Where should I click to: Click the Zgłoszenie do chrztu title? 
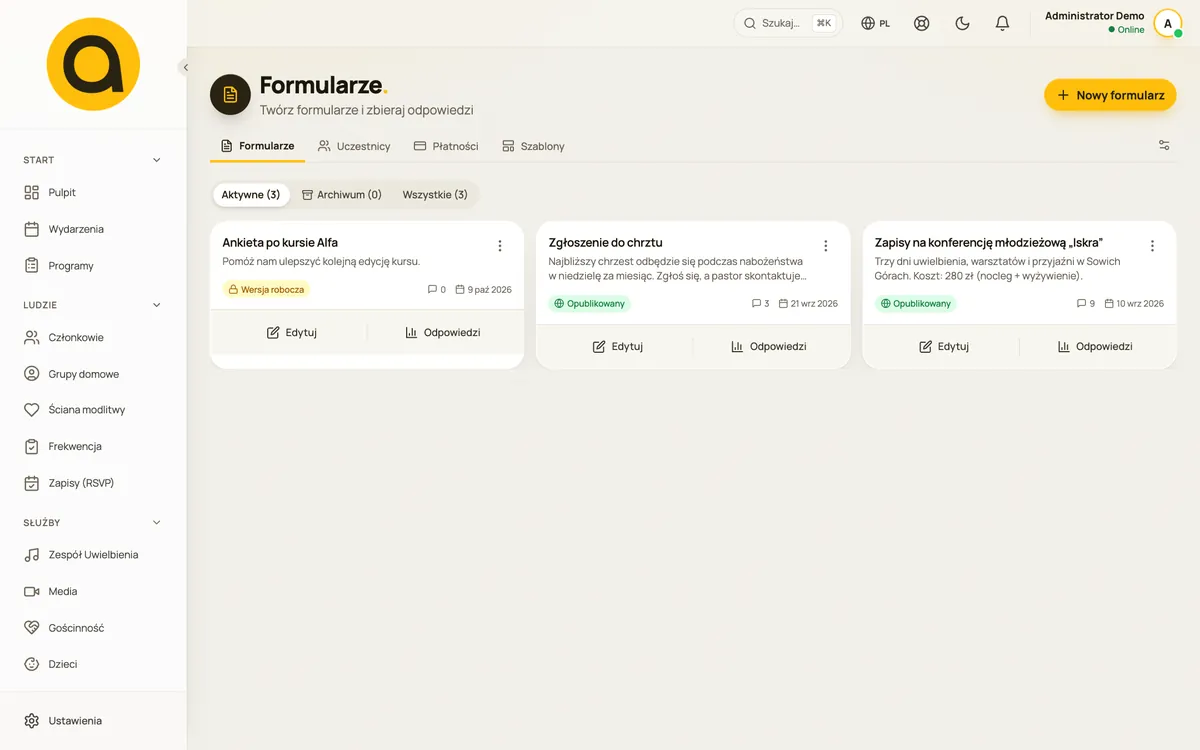point(605,243)
